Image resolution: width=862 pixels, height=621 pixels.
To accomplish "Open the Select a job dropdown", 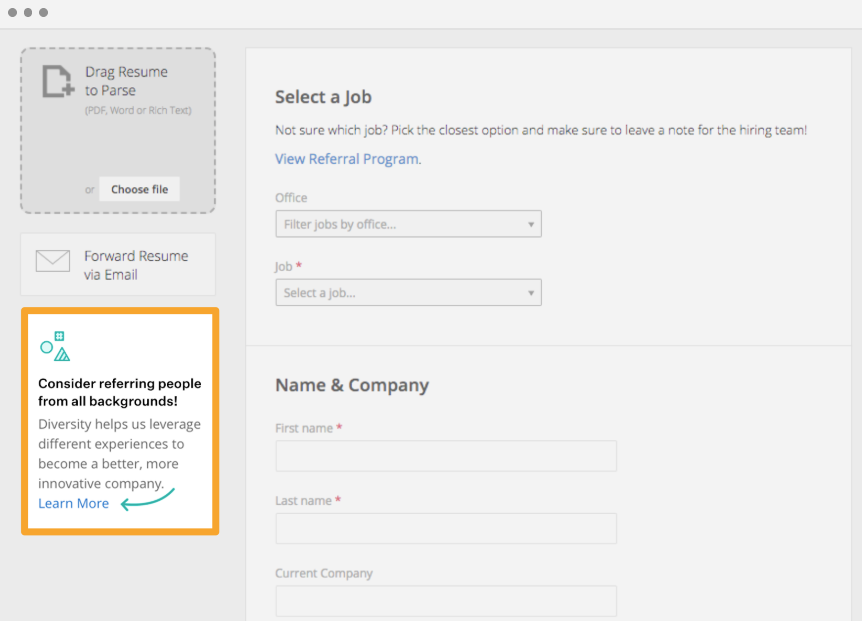I will 408,293.
